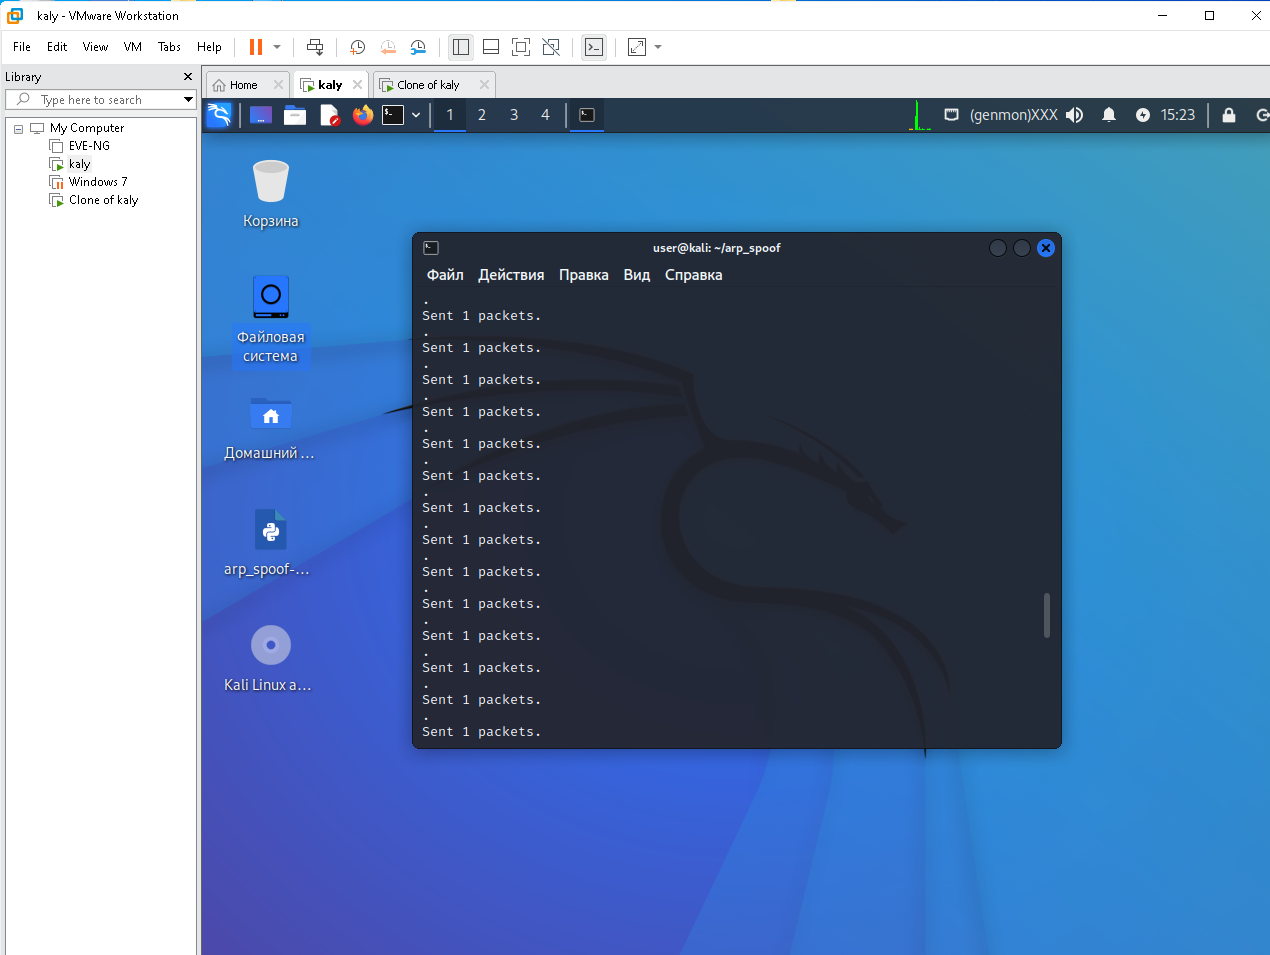Open the library search dropdown arrow
1270x955 pixels.
(188, 100)
